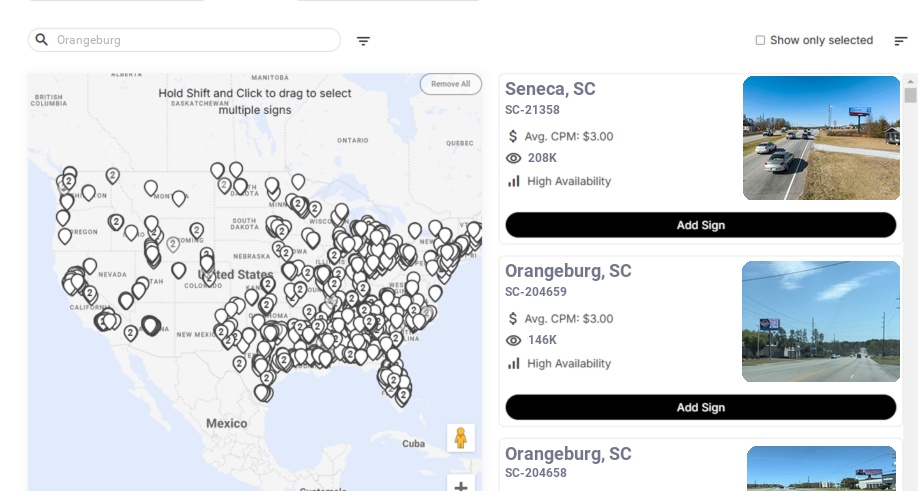Screen dimensions: 920x491
Task: Open the Seneca, SC billboard photo
Action: [821, 138]
